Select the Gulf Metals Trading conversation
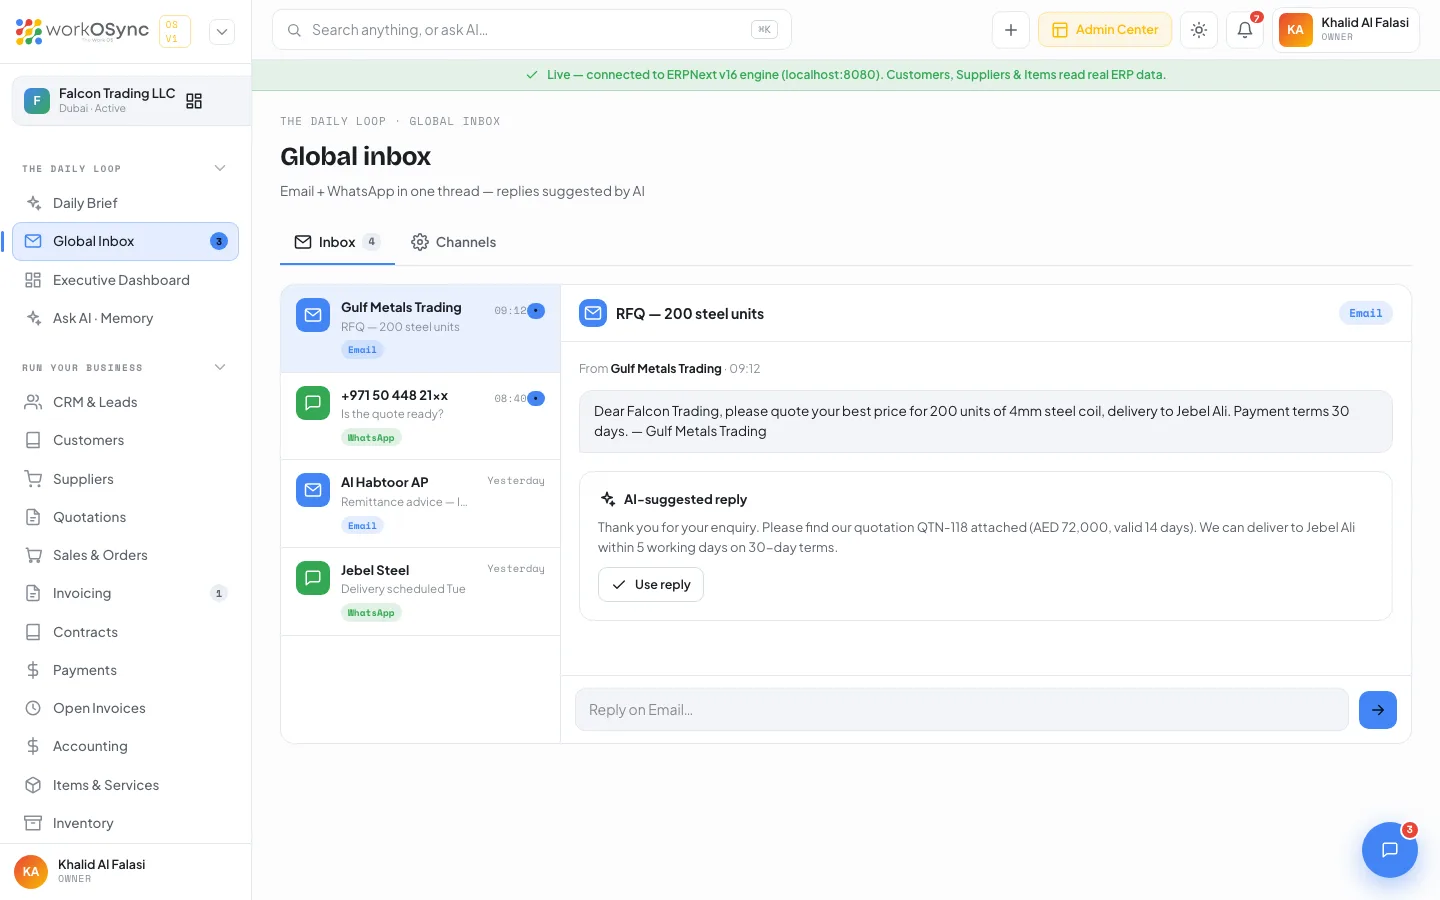 420,328
